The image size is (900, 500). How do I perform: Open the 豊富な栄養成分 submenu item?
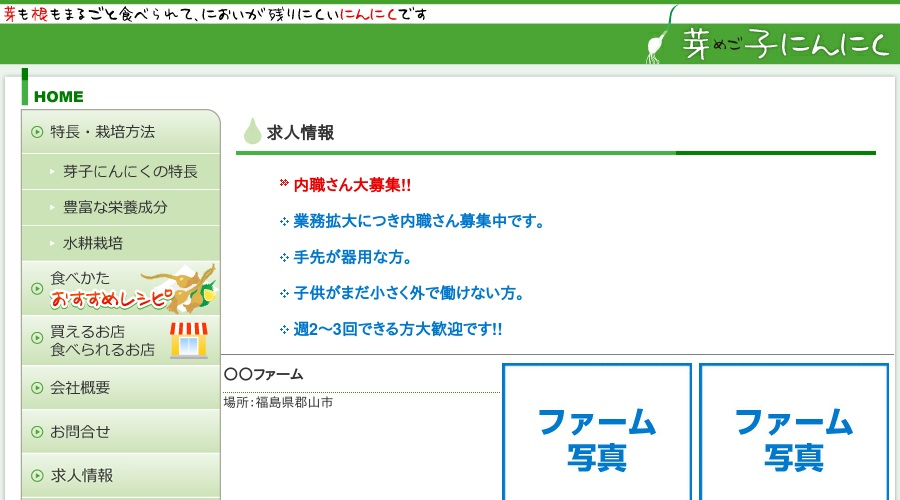click(115, 207)
